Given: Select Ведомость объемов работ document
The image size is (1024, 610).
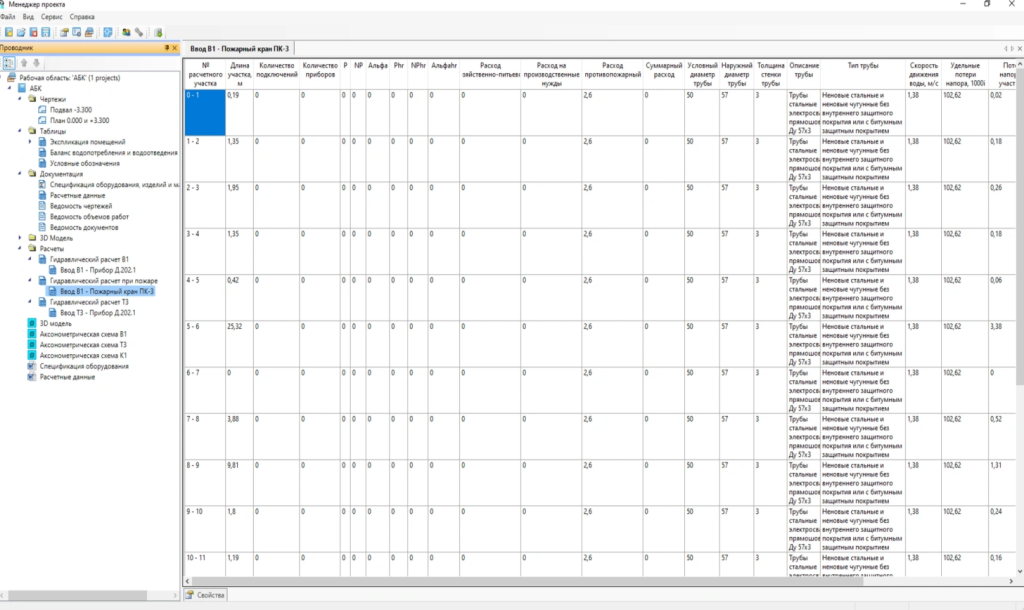Looking at the screenshot, I should pos(90,216).
